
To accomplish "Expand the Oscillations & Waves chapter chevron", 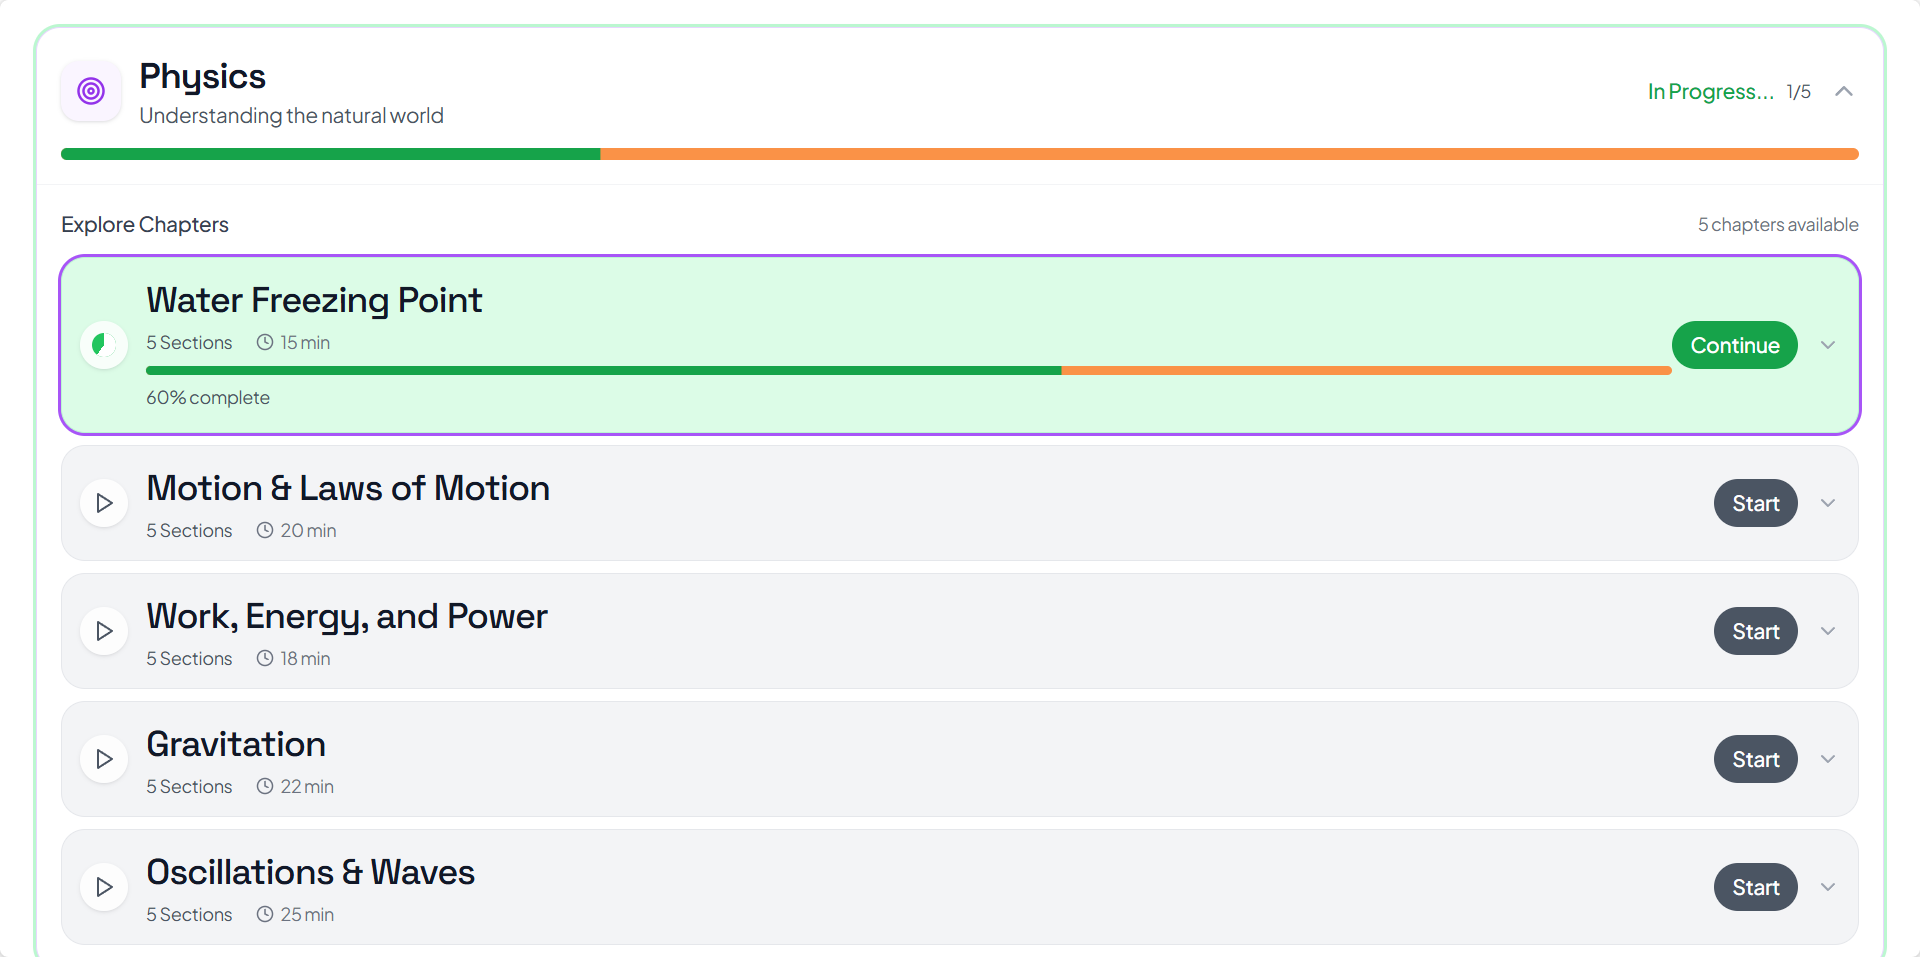I will pos(1828,887).
